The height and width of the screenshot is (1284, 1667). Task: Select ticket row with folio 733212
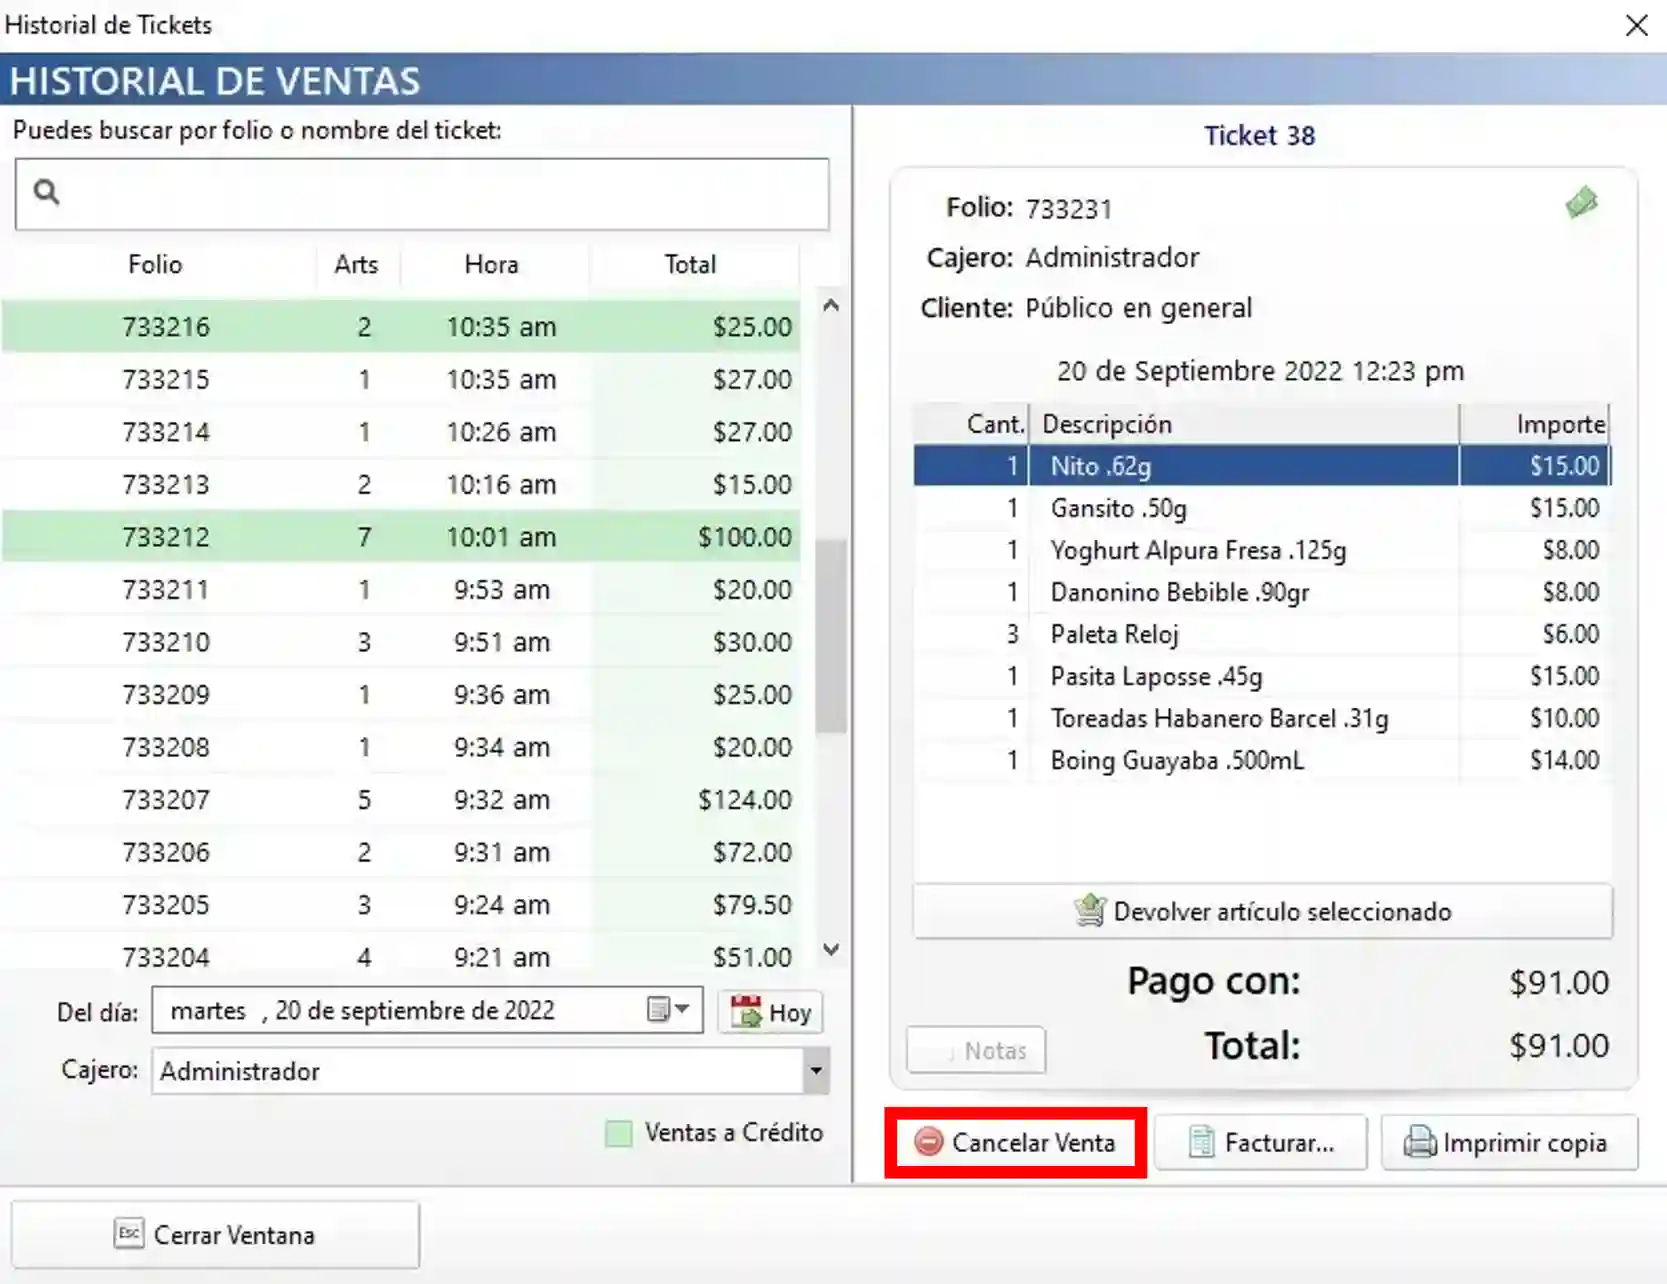click(401, 537)
